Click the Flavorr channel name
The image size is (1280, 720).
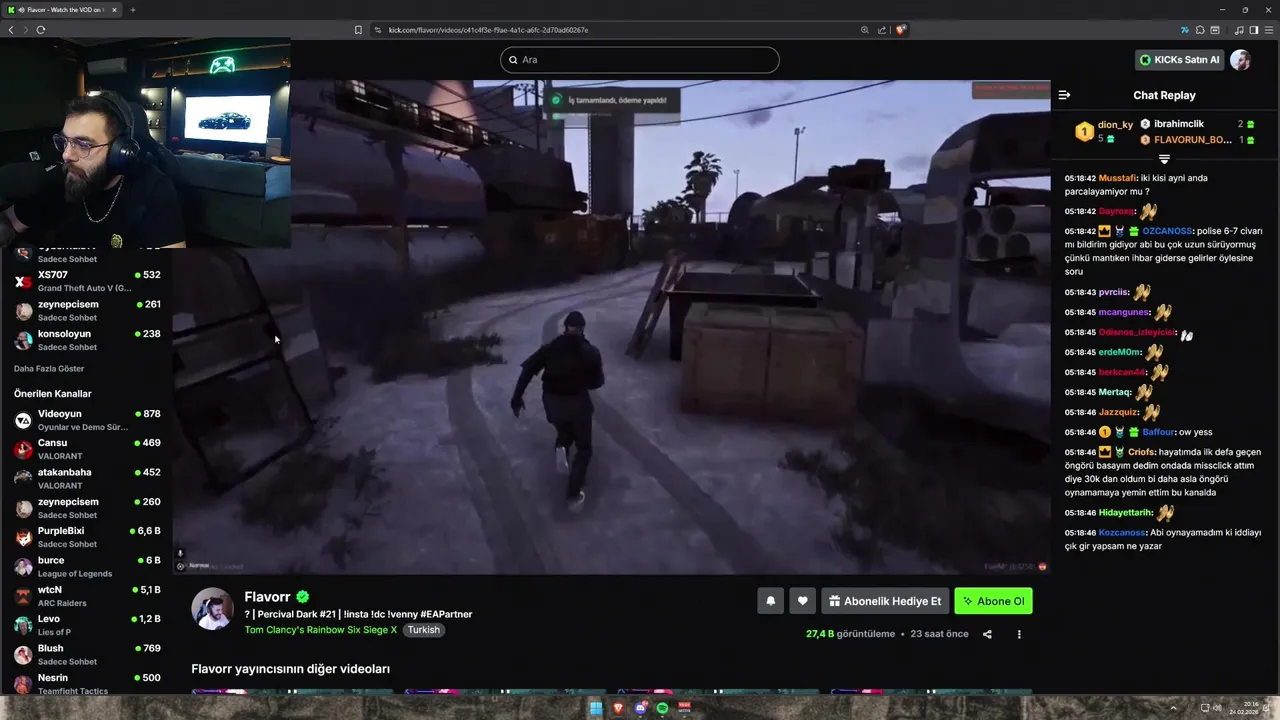tap(267, 597)
